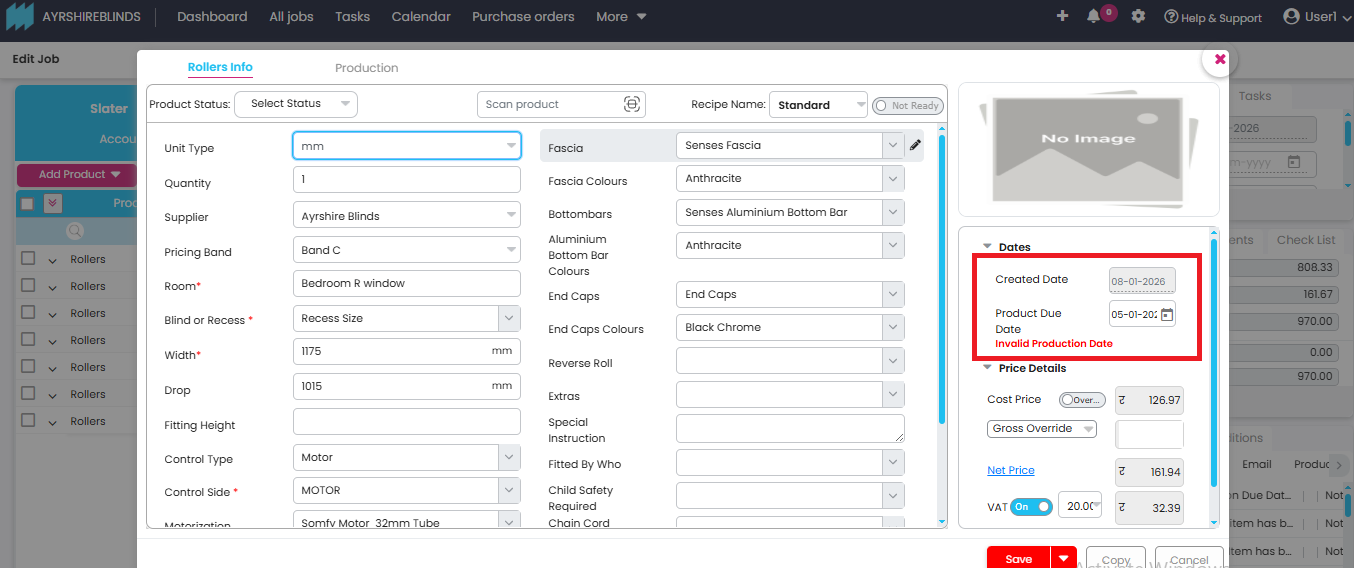Image resolution: width=1354 pixels, height=568 pixels.
Task: Open Purchase orders in the top menu
Action: click(523, 17)
